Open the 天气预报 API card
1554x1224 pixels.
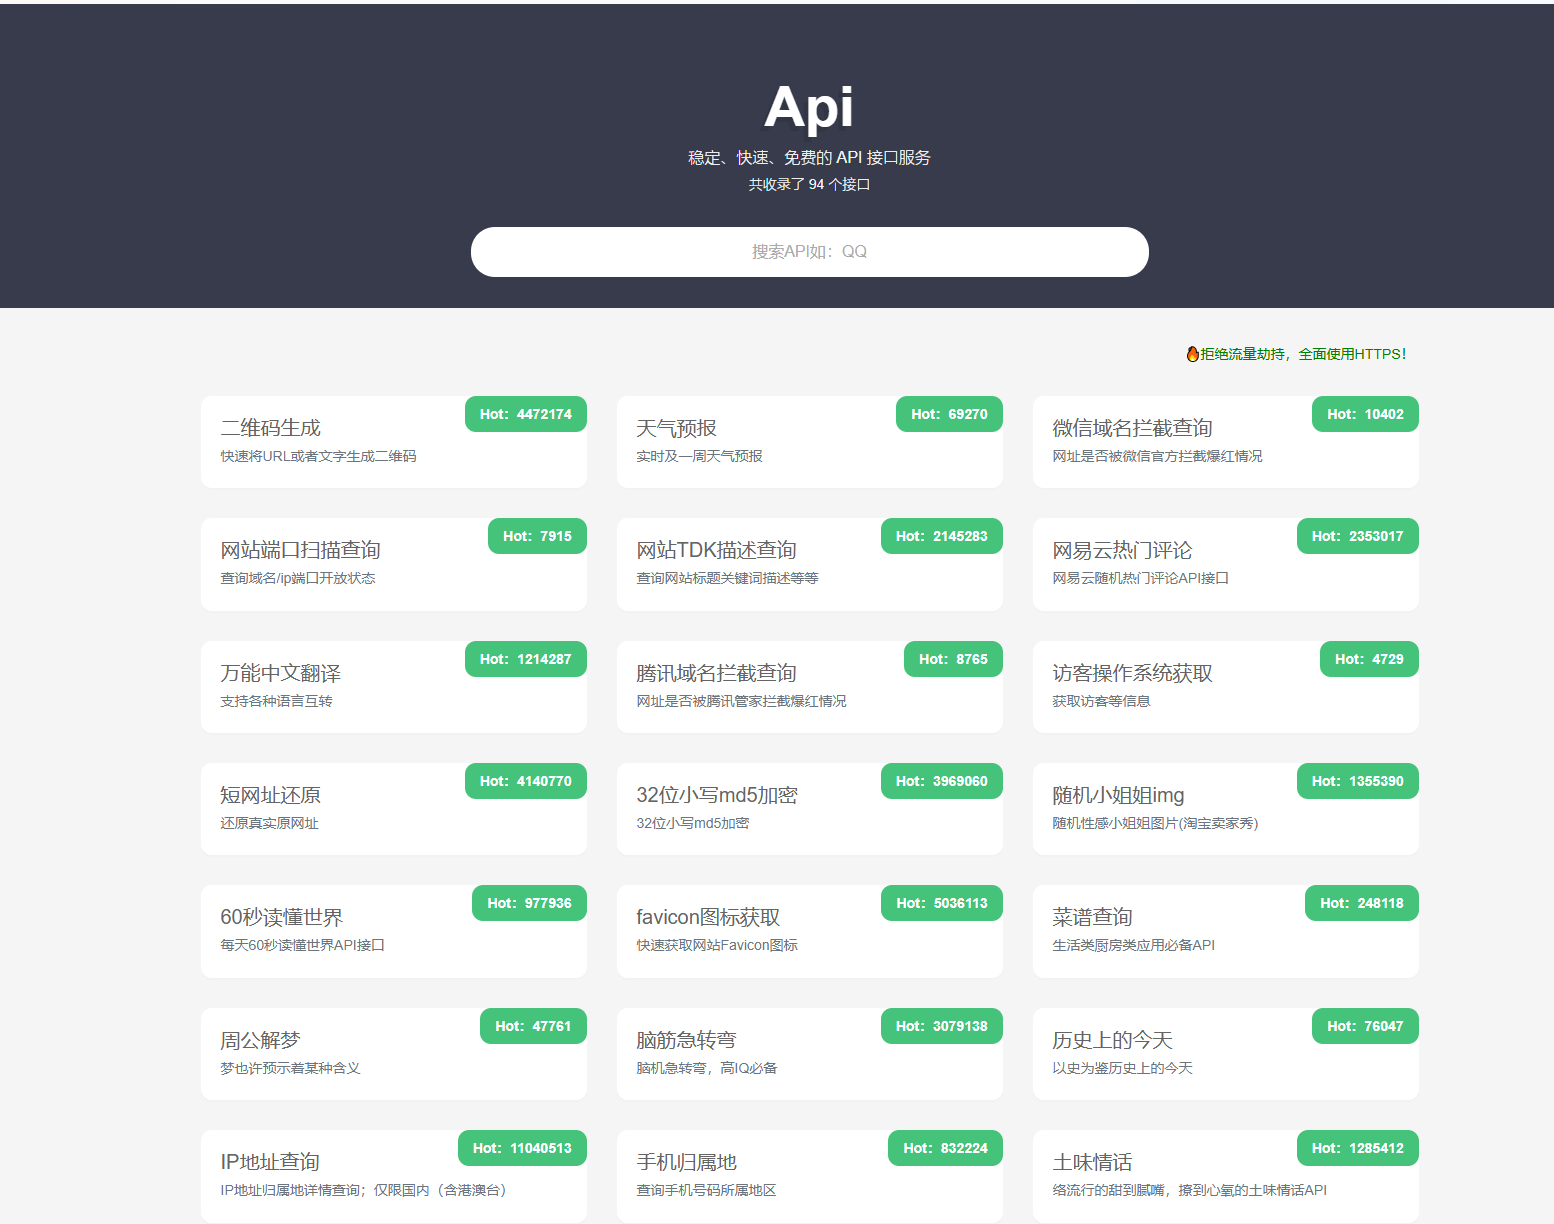coord(809,442)
